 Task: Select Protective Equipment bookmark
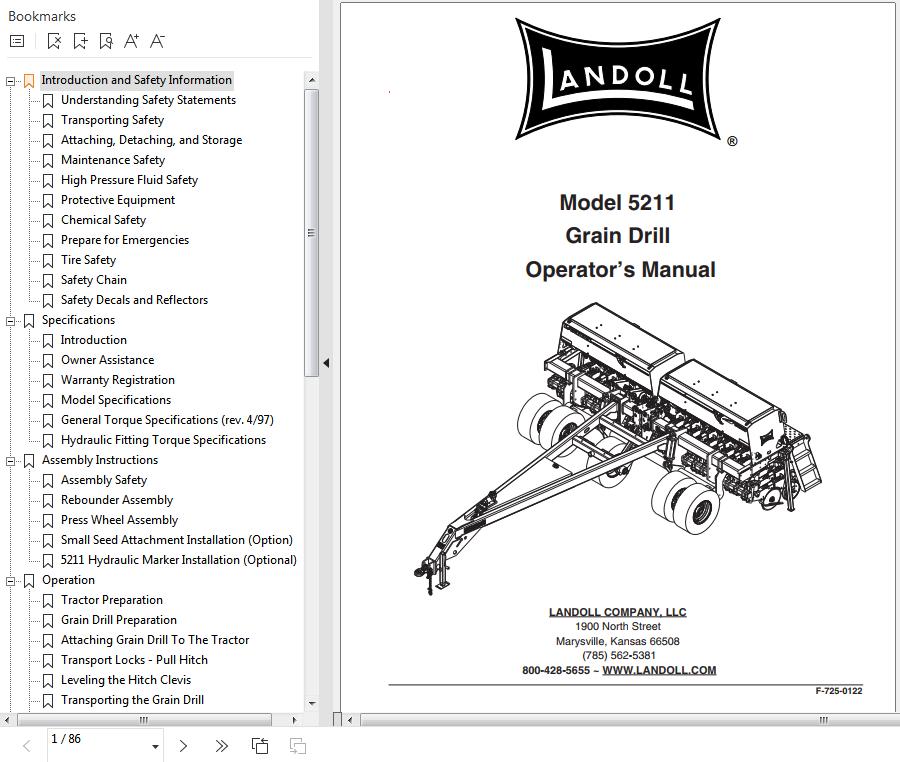(x=118, y=200)
